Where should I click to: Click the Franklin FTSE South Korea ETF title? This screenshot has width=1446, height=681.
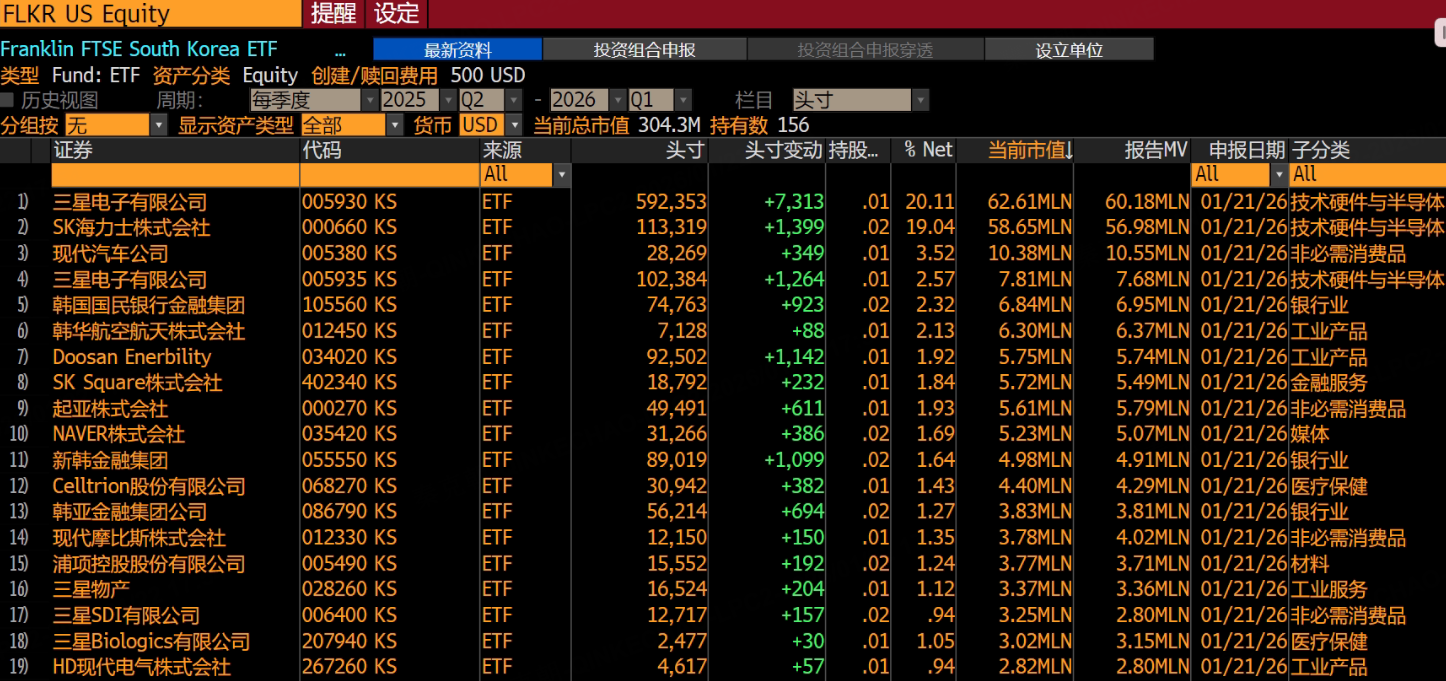pyautogui.click(x=139, y=49)
